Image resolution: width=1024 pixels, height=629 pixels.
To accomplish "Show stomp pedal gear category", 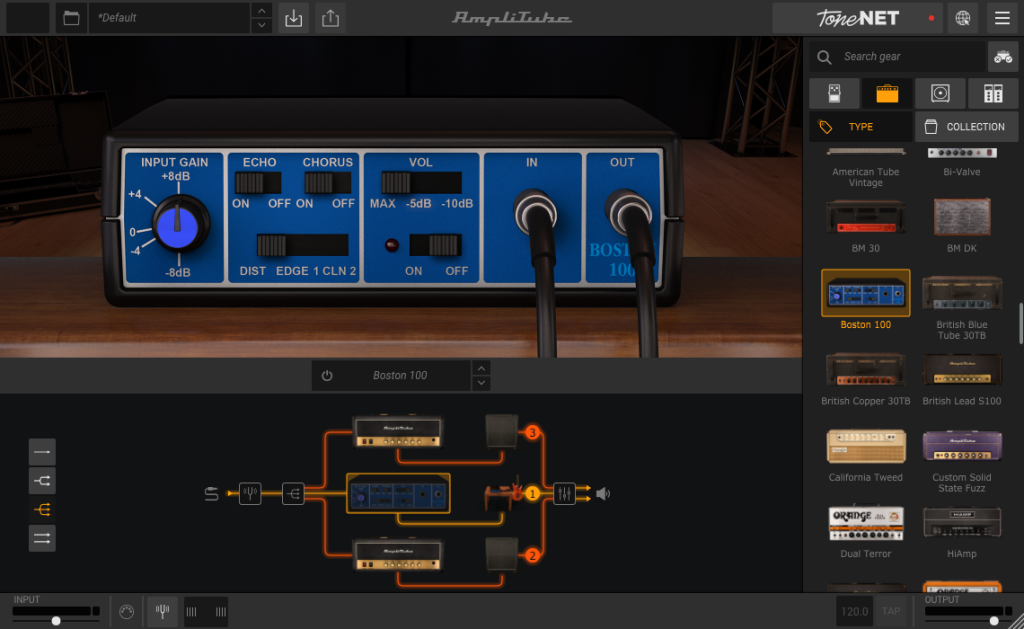I will pyautogui.click(x=834, y=93).
